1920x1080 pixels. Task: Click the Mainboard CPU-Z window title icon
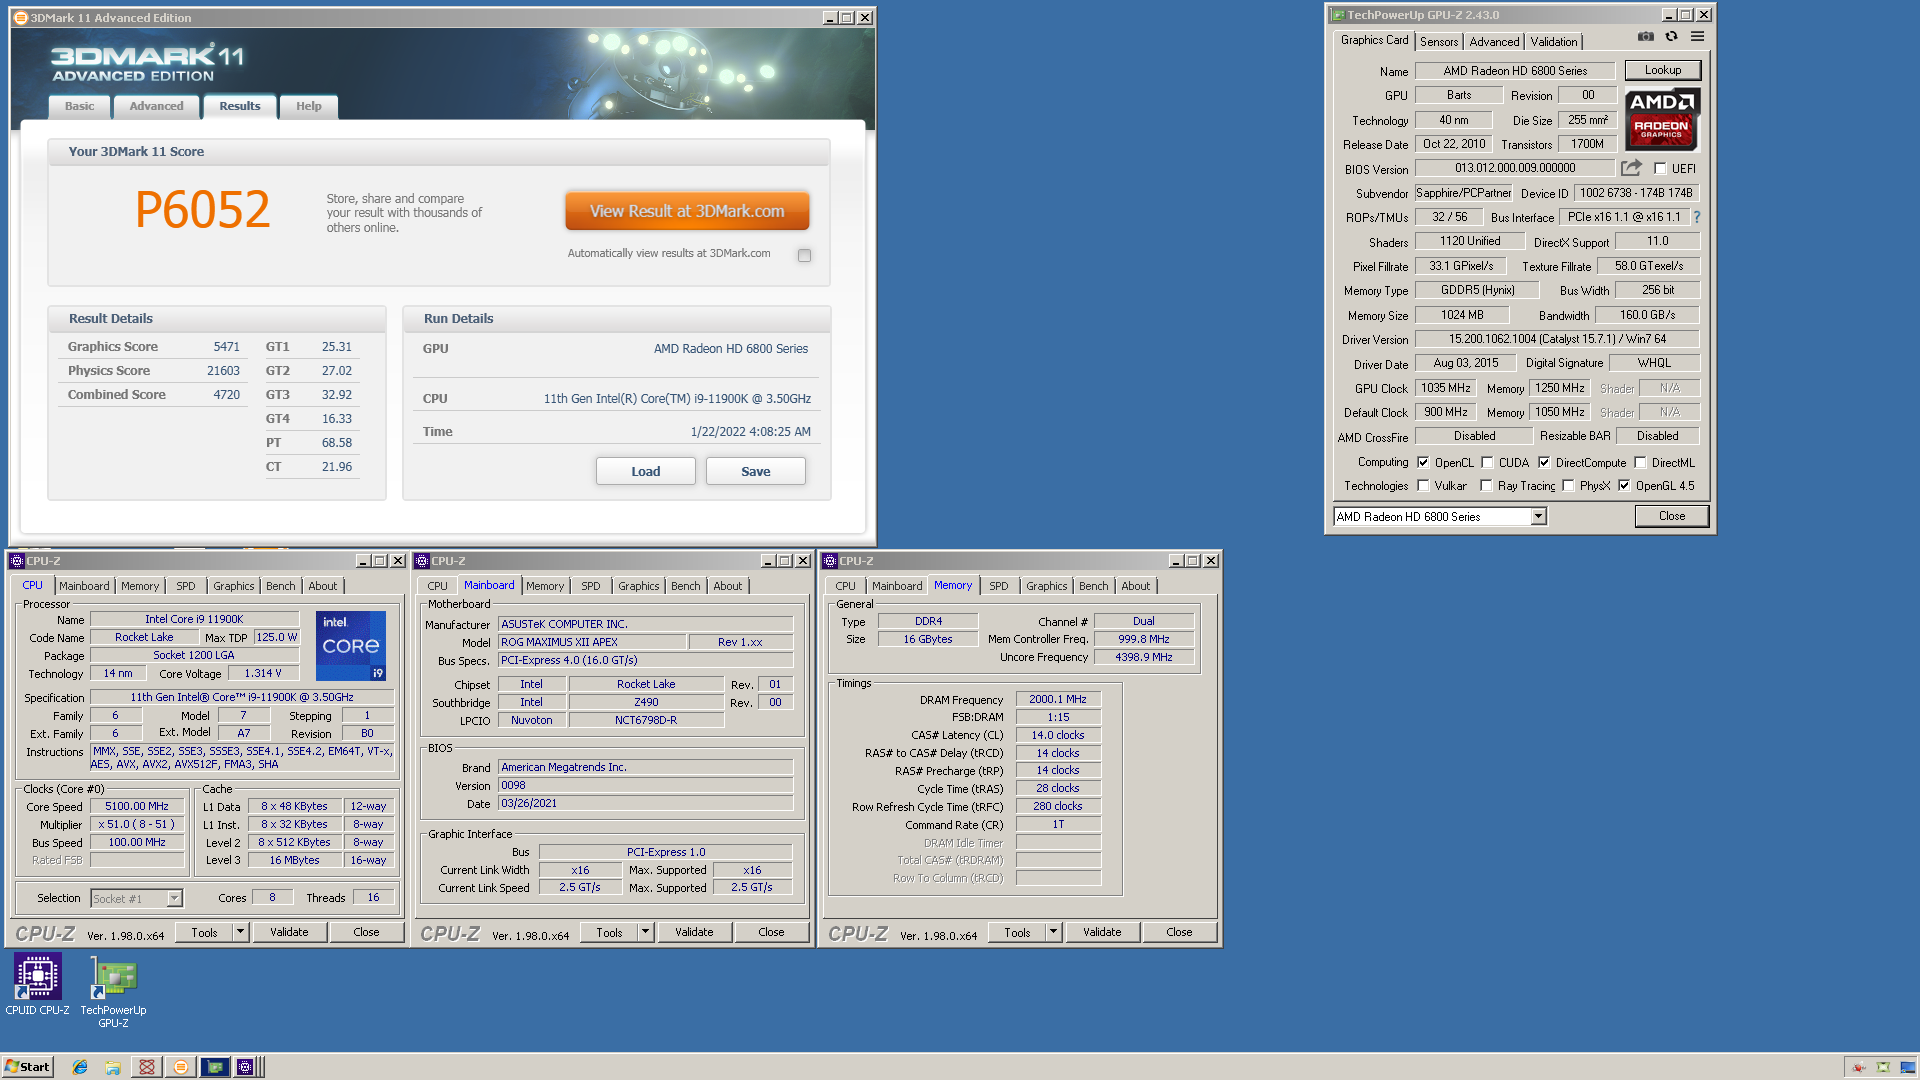tap(422, 561)
